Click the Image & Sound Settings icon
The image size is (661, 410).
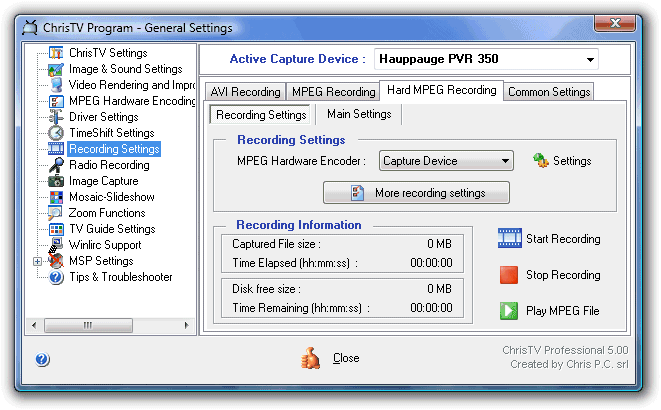56,69
